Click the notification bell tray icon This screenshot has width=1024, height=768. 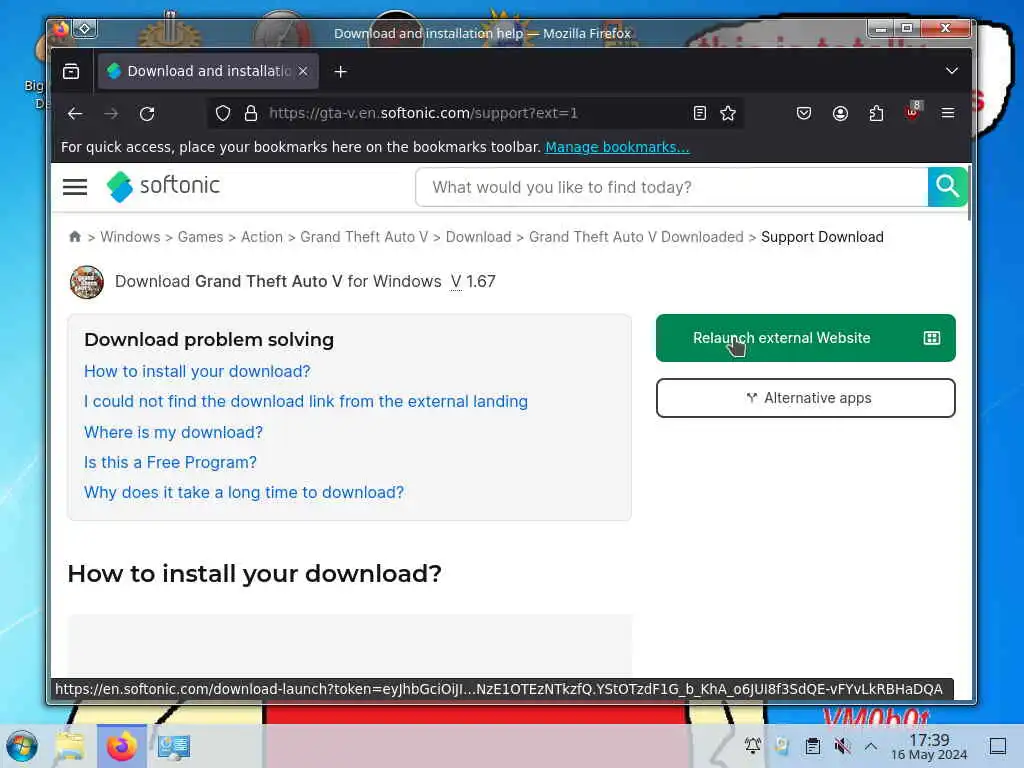(x=752, y=746)
